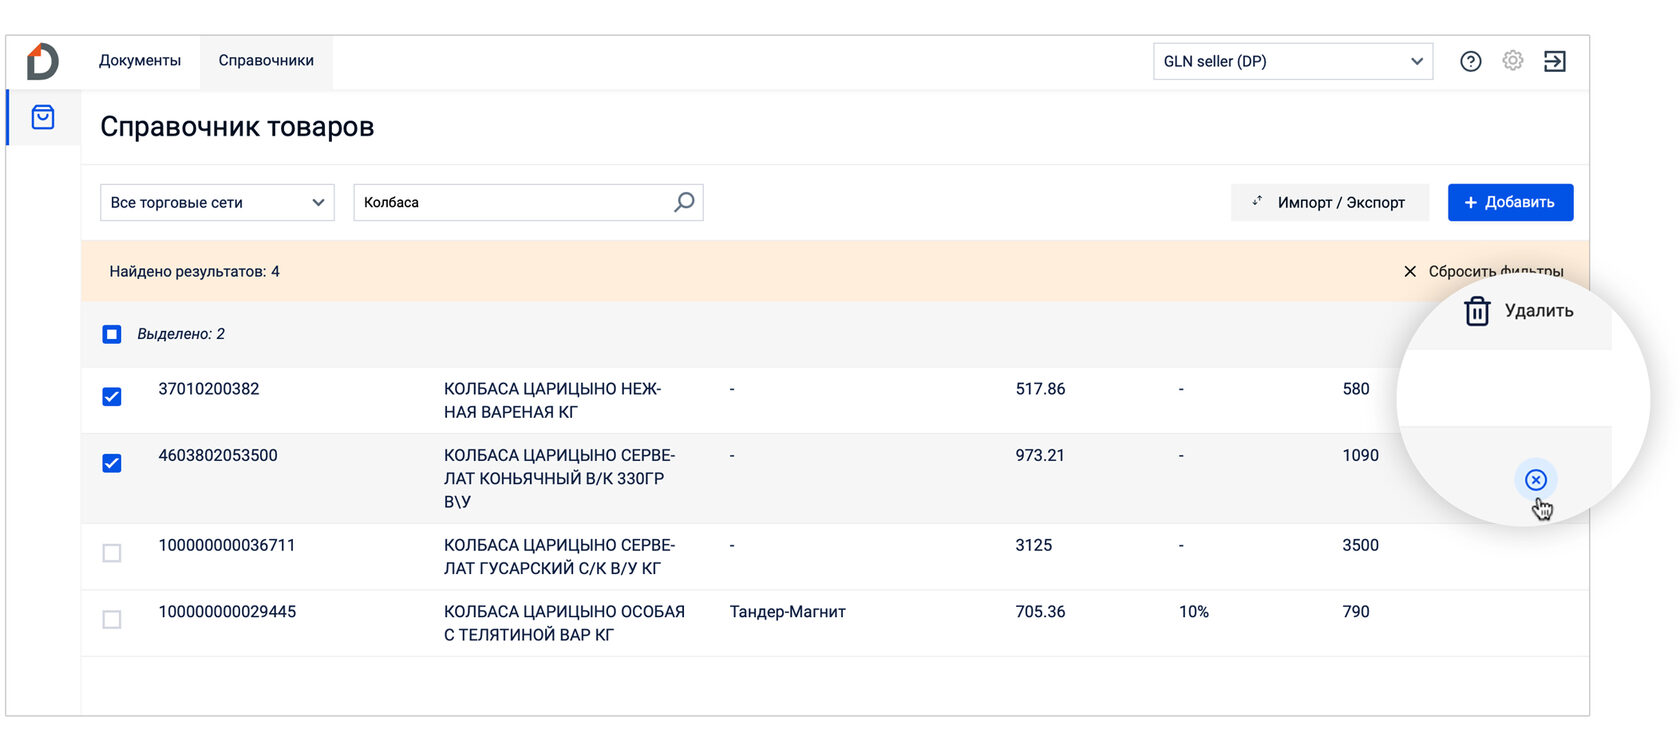The width and height of the screenshot is (1680, 744).
Task: Click ОСОБАЯ С ТЕЛЯТИНОЙ ВАР КГ name
Action: click(x=565, y=623)
